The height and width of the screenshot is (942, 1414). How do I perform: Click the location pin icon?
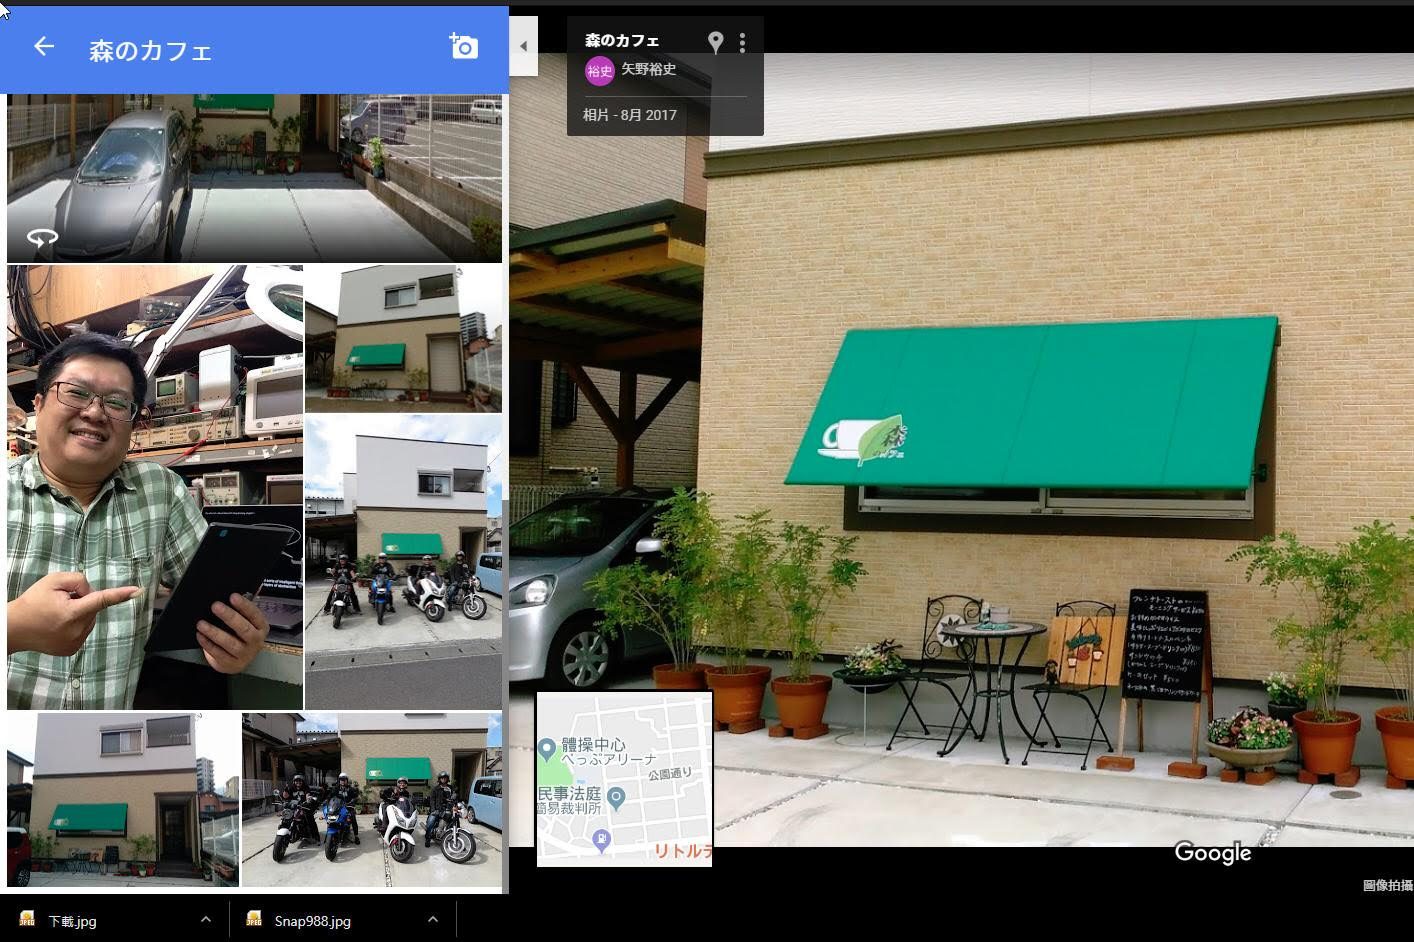coord(715,42)
